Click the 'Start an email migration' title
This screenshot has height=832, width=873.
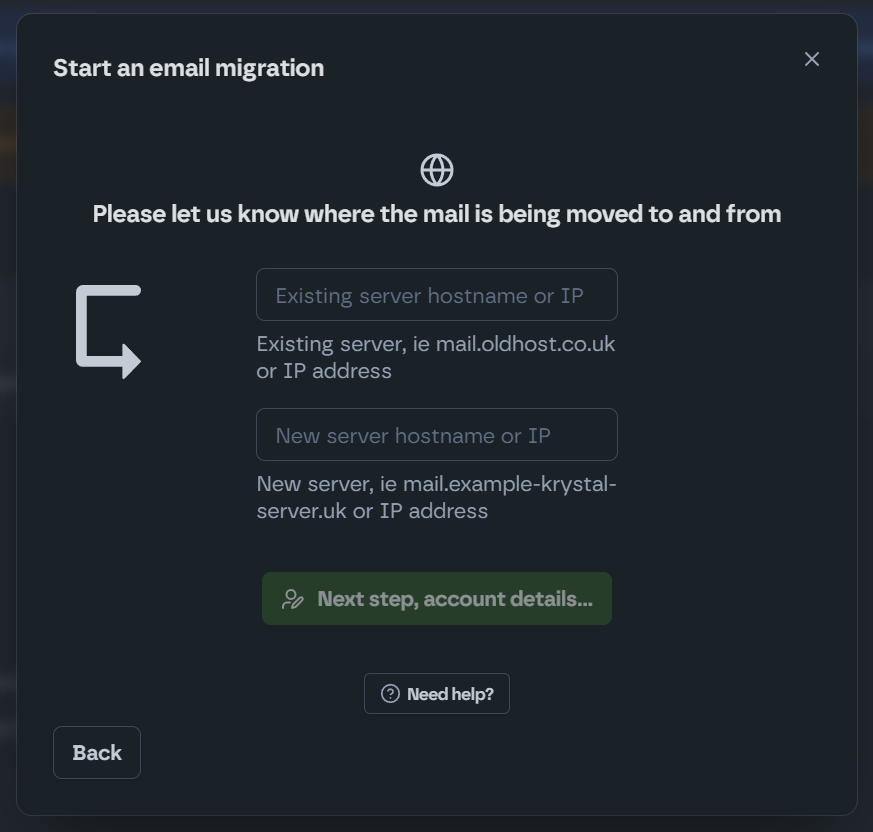click(x=188, y=68)
